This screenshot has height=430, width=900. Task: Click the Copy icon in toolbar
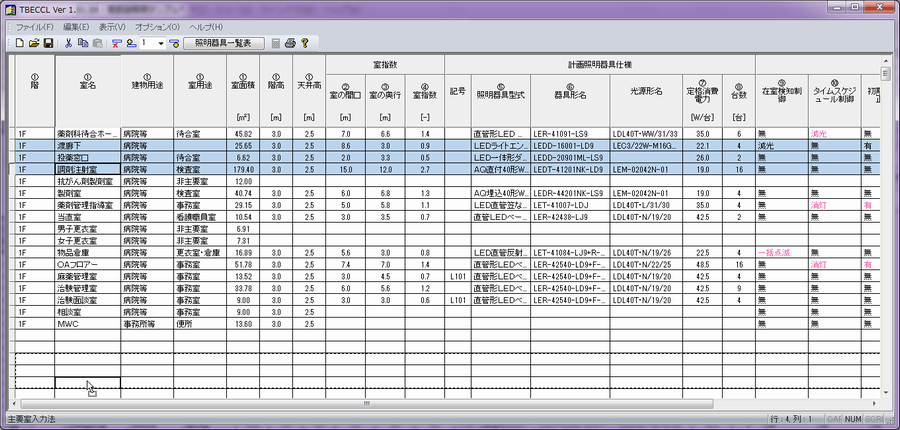click(82, 44)
